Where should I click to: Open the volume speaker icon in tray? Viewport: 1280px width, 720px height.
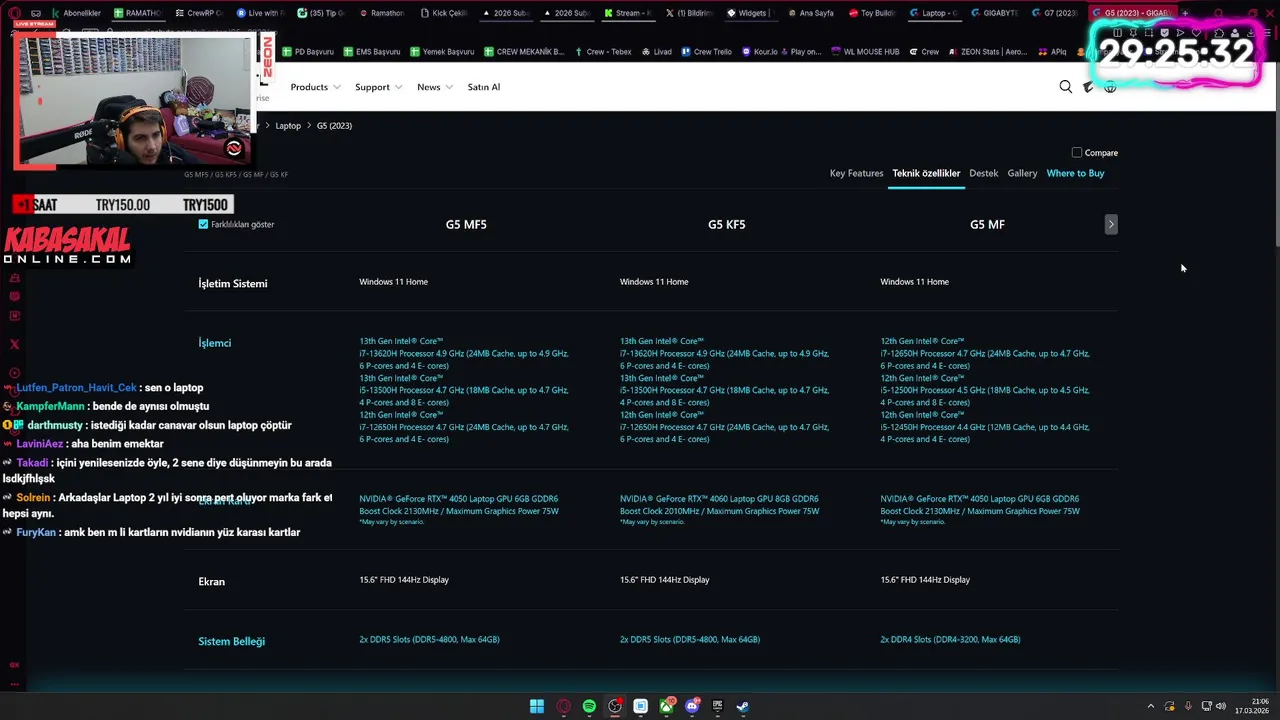pos(1219,706)
